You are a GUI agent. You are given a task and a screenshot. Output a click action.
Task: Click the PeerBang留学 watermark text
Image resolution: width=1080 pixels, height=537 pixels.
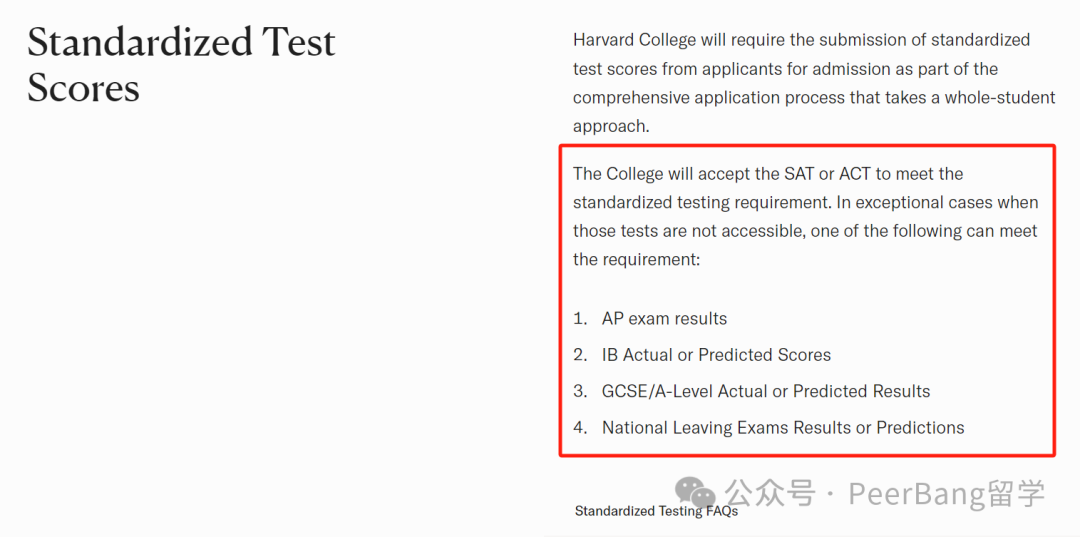pos(947,494)
